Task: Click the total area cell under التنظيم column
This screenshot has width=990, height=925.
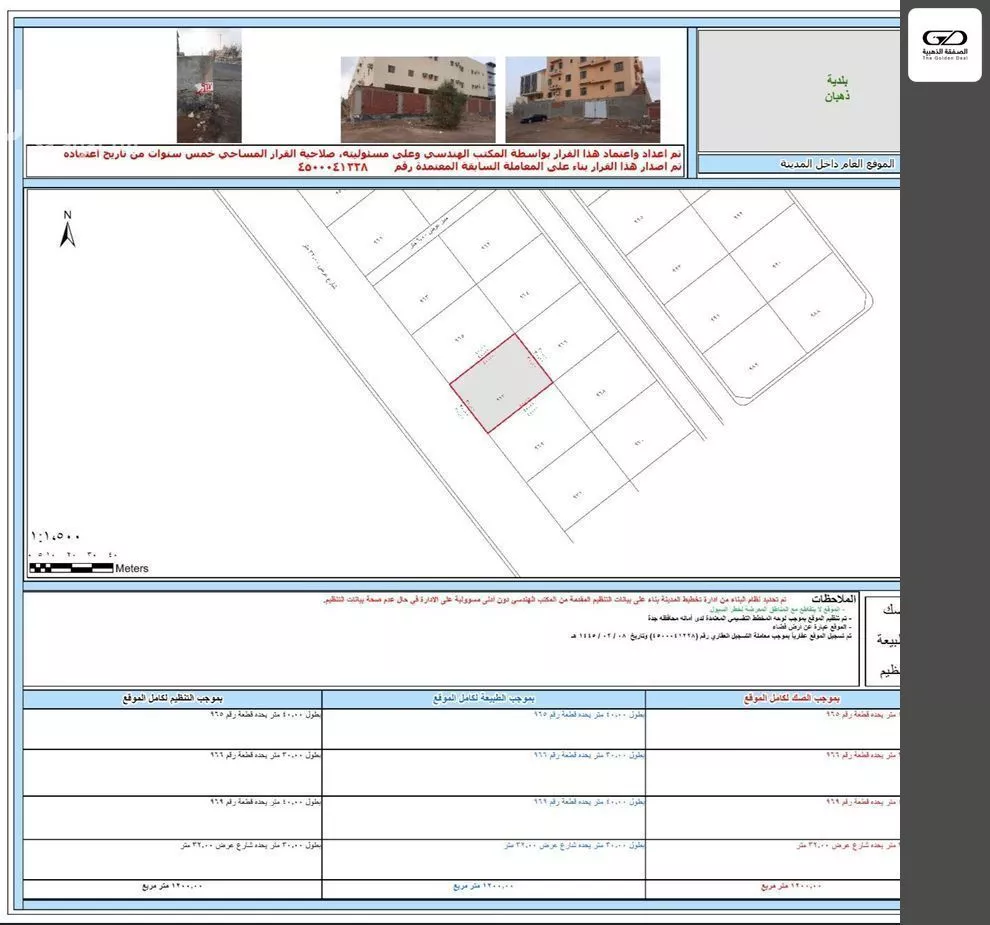Action: click(x=172, y=886)
